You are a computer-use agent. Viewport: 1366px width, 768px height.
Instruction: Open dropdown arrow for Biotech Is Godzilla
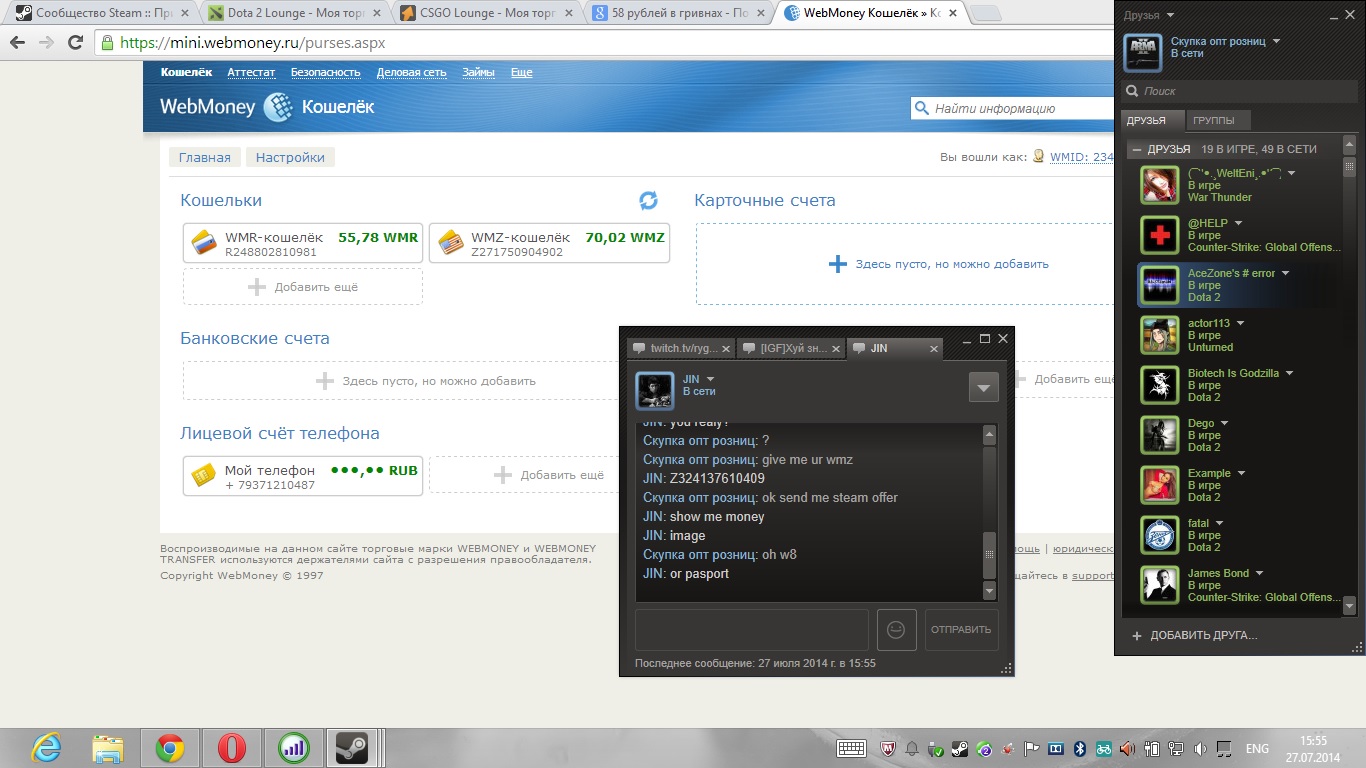point(1289,373)
